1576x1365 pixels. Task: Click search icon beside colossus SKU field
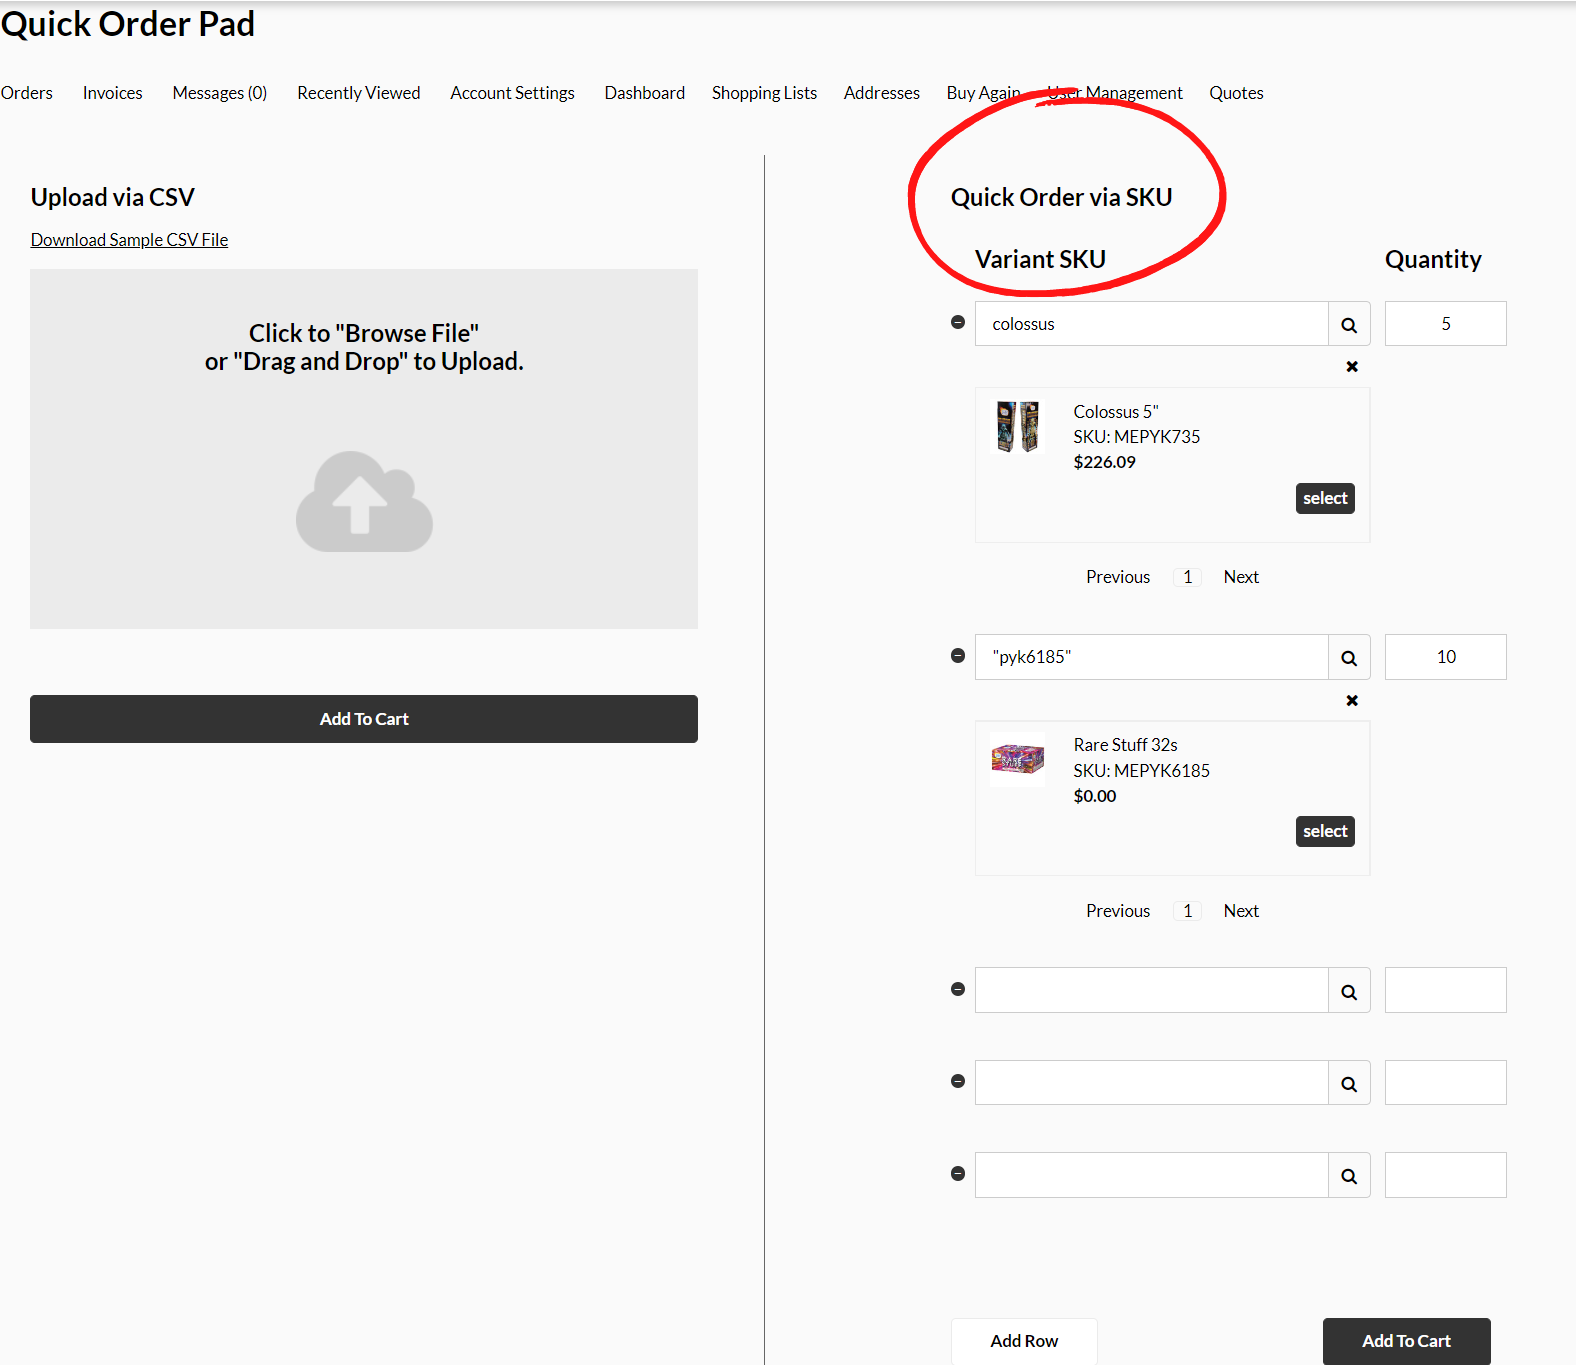(1349, 324)
